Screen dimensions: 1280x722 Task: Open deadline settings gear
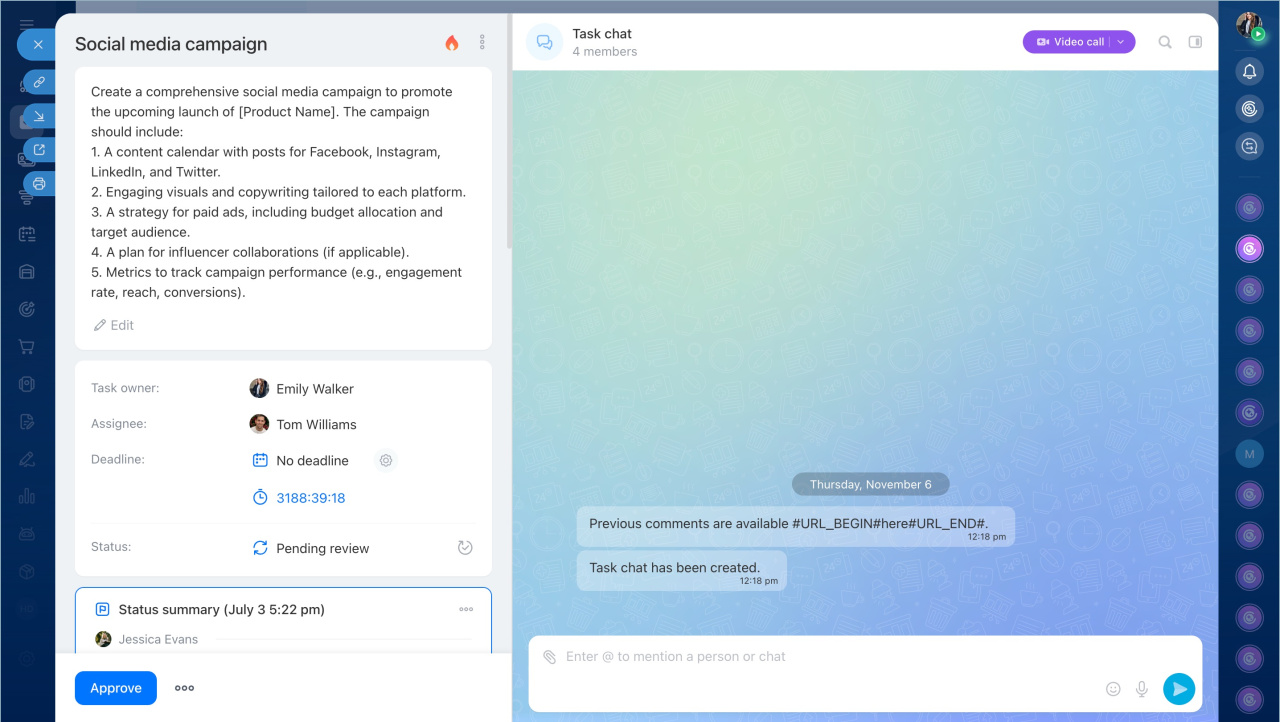386,461
